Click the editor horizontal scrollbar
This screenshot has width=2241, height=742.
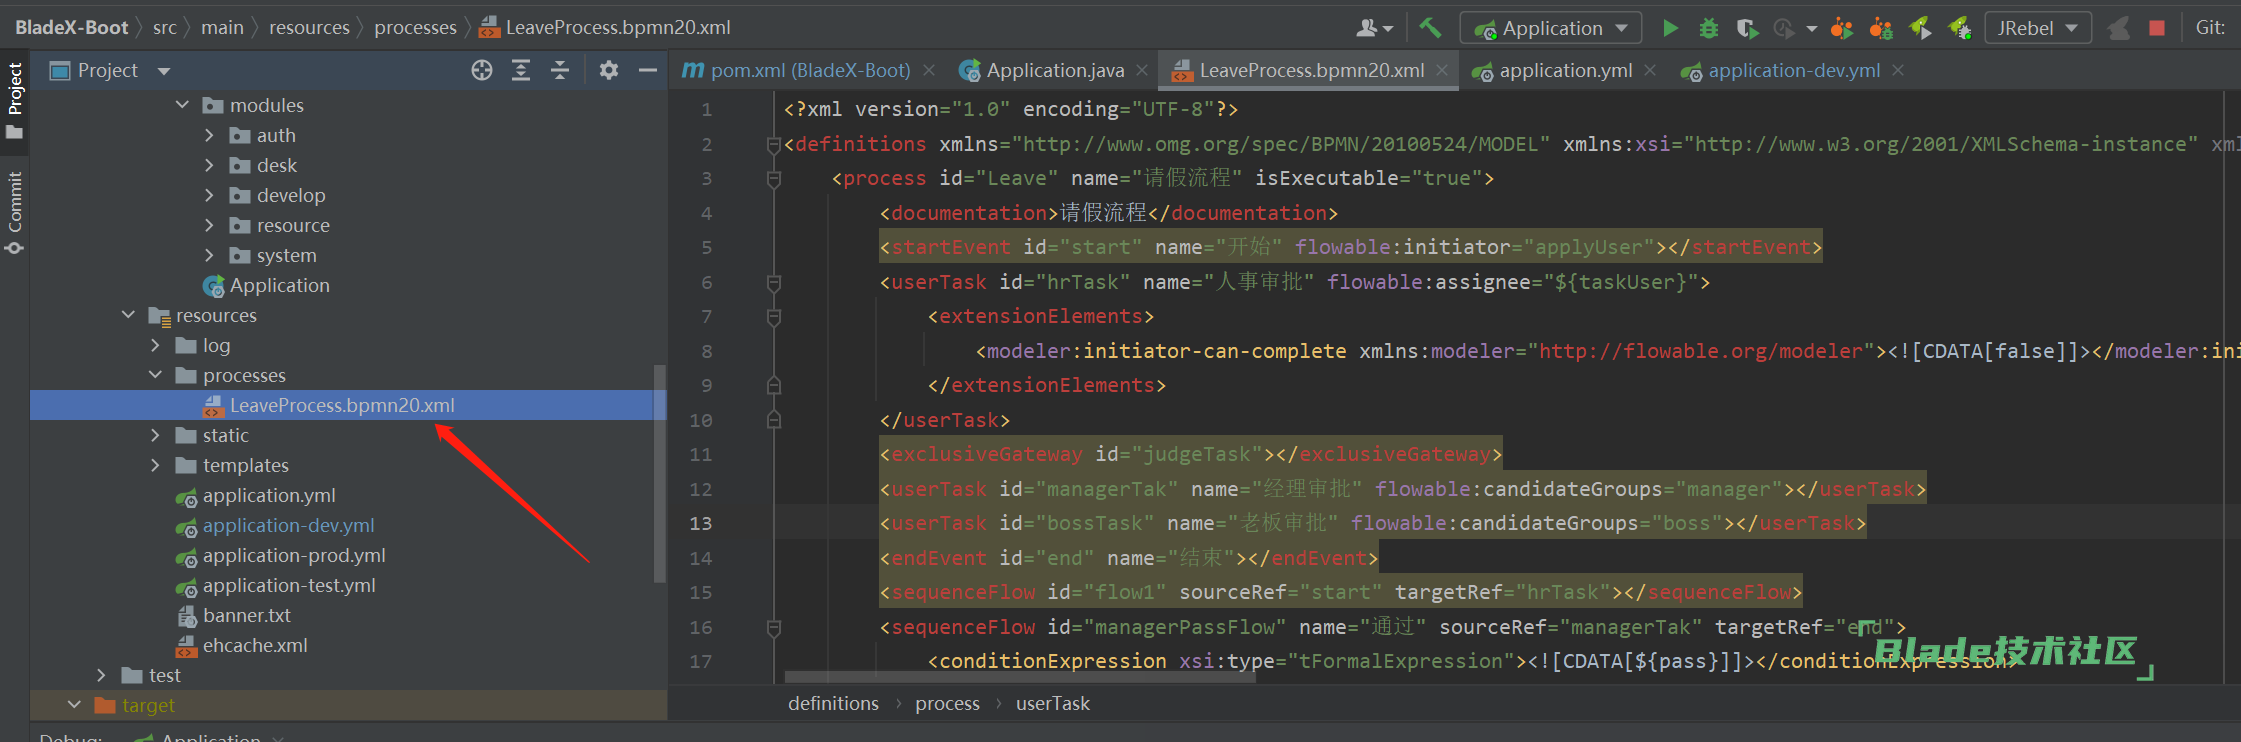[x=1020, y=677]
